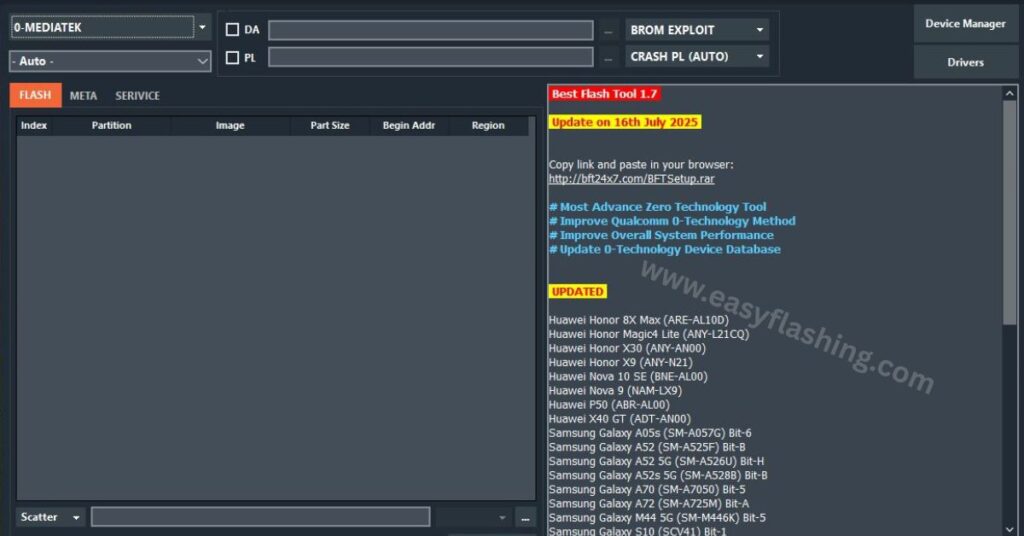This screenshot has width=1024, height=536.
Task: Click 'Samsung Galaxy A52 (SM-A525F) Bit-B' entry
Action: (x=647, y=447)
